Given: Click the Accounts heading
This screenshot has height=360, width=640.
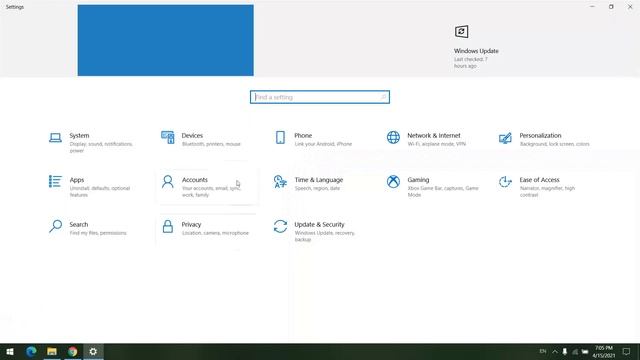Looking at the screenshot, I should [195, 180].
